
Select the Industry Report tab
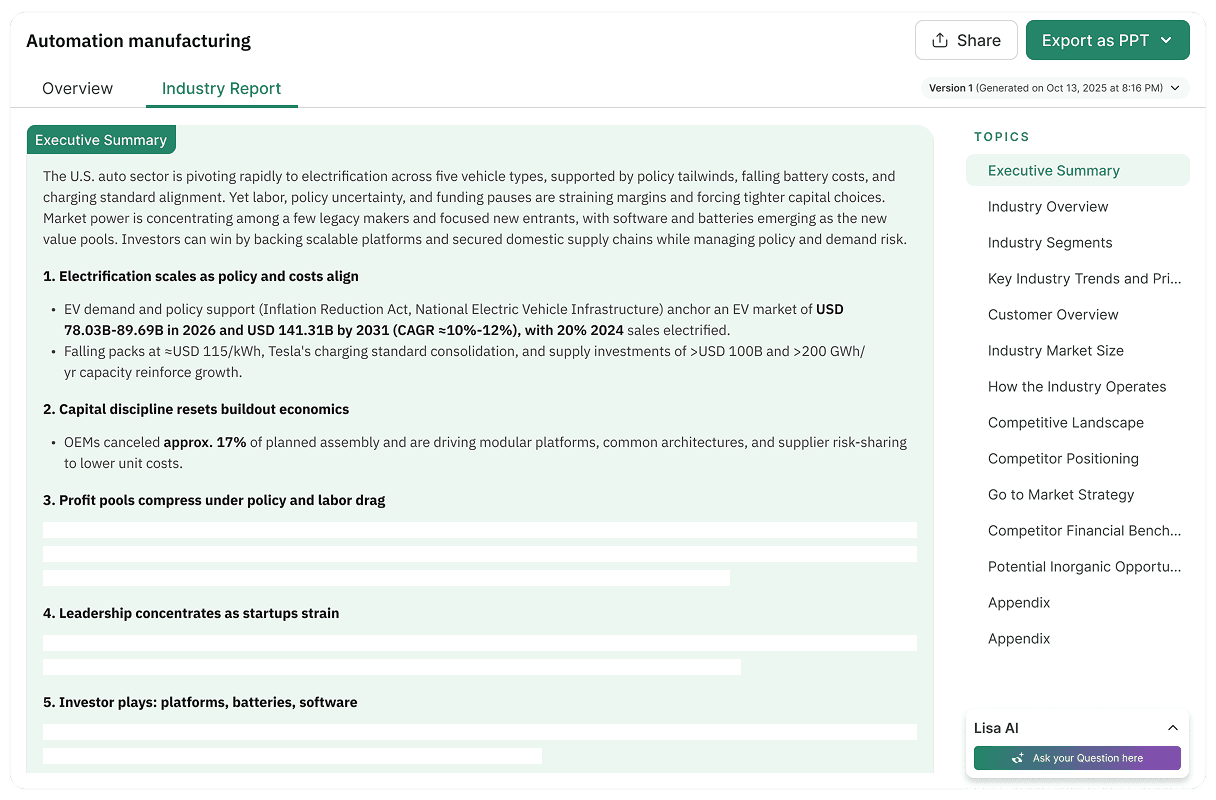click(x=222, y=88)
